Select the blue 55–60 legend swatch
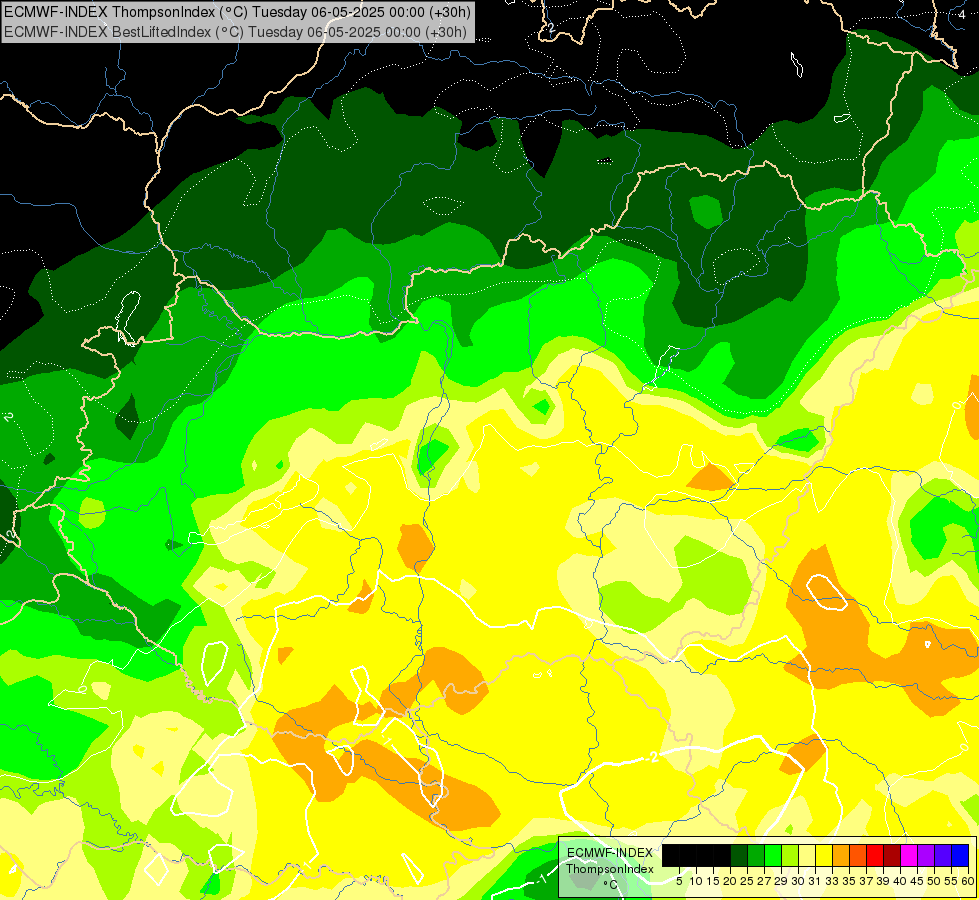Image resolution: width=979 pixels, height=900 pixels. pos(960,855)
